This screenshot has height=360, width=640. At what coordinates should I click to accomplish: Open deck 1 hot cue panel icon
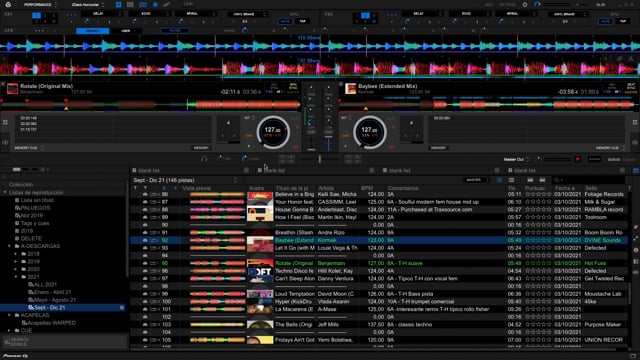click(5, 122)
